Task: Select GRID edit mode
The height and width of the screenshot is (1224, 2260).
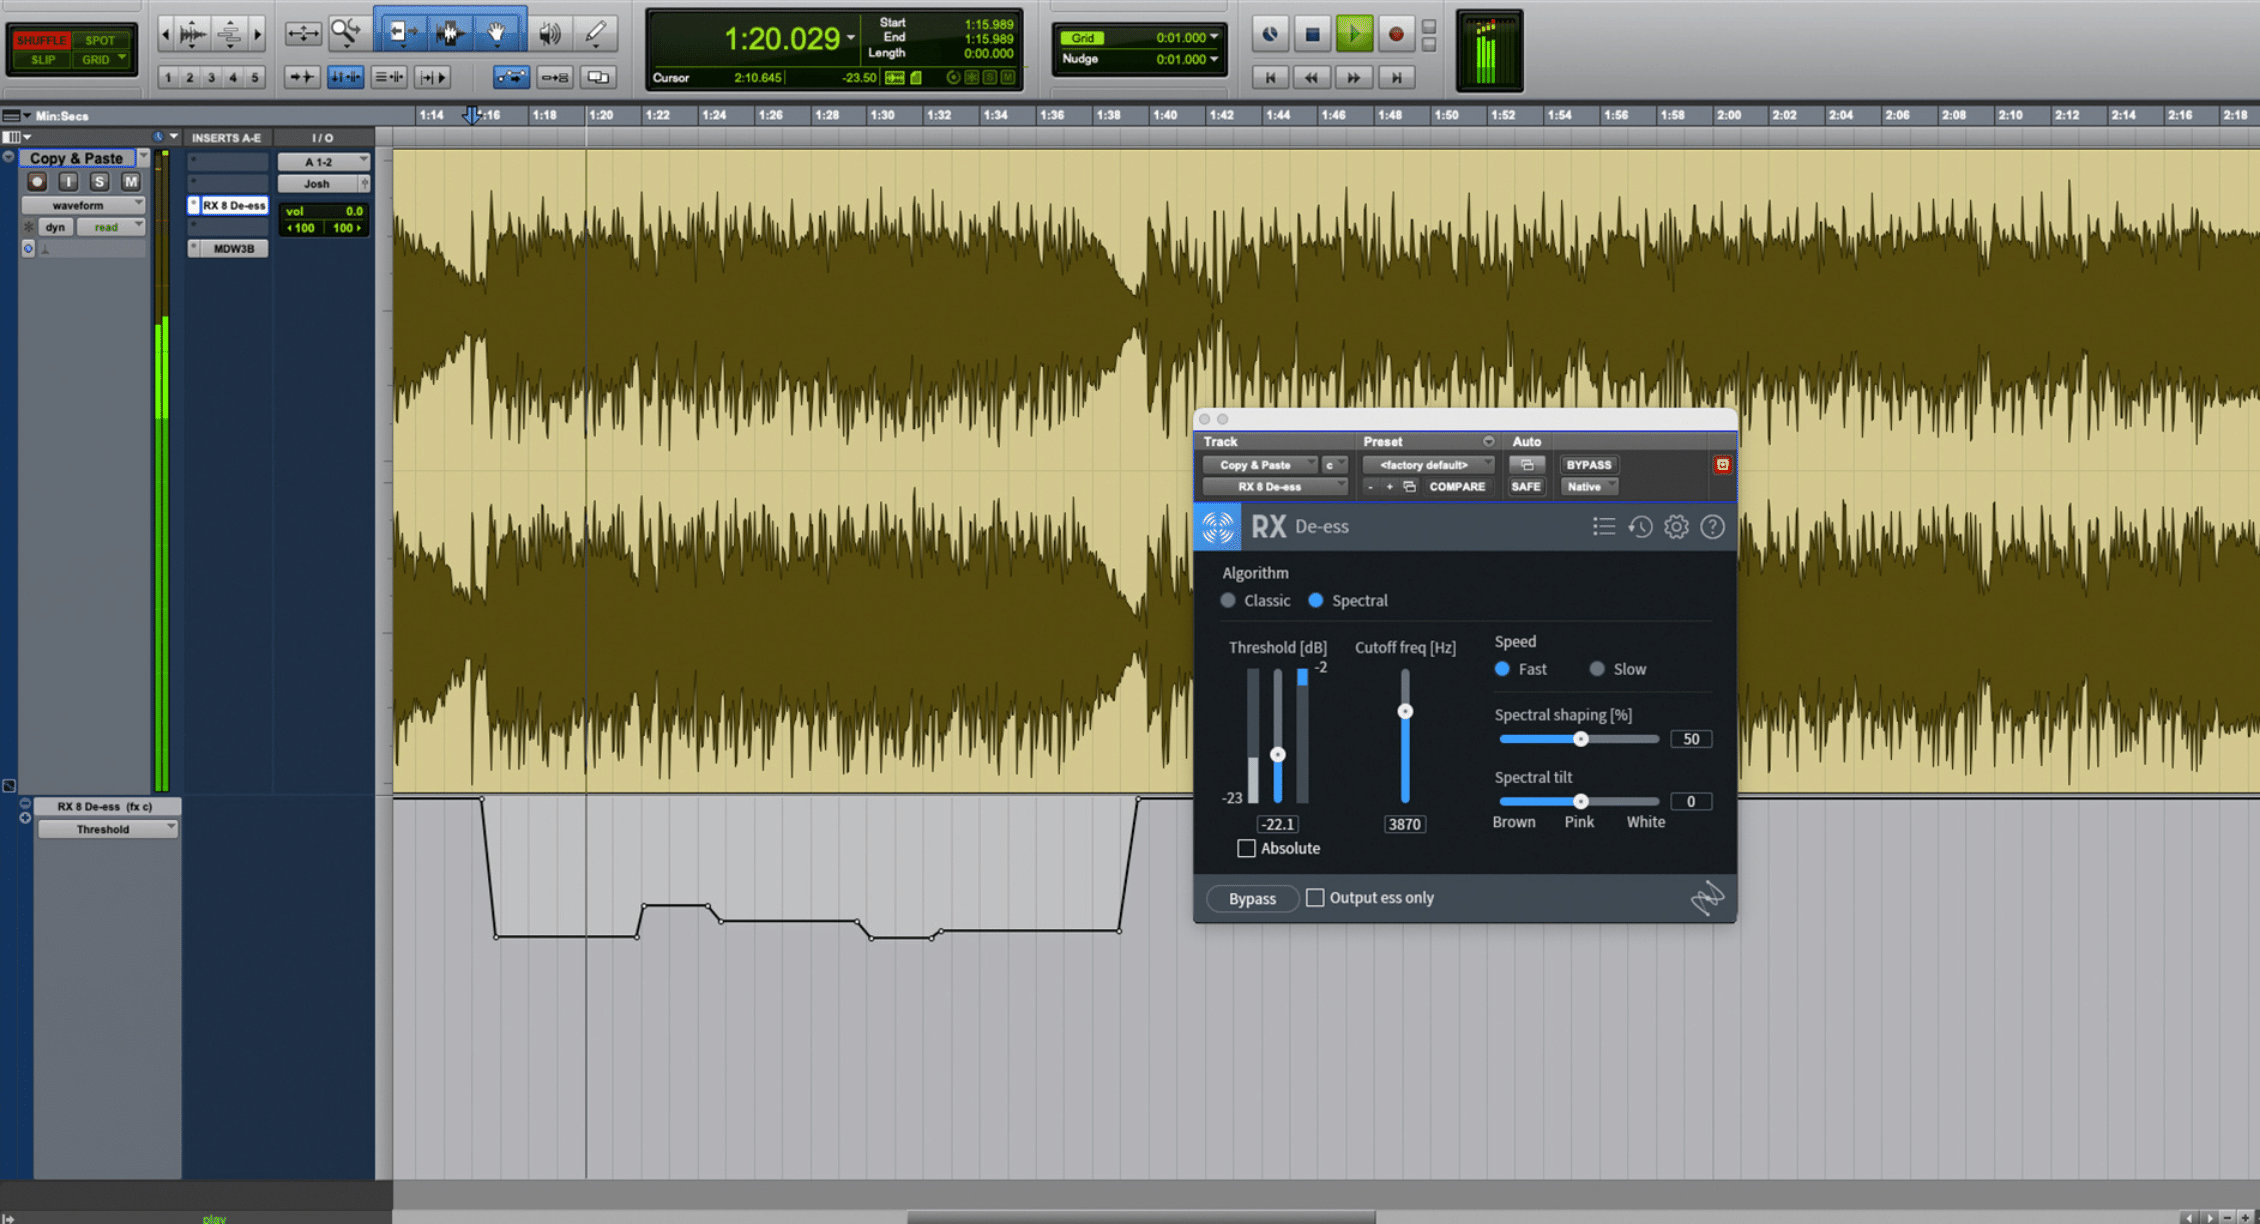Action: click(101, 60)
